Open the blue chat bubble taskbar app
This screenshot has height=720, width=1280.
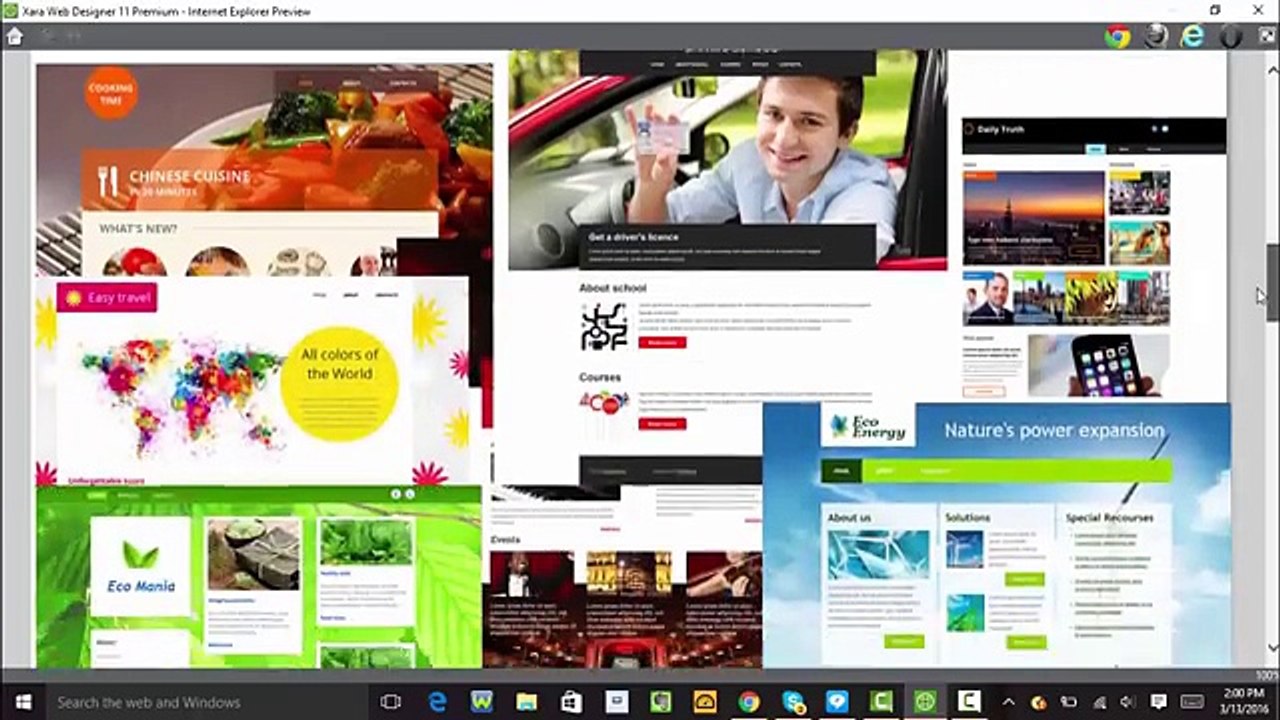837,702
